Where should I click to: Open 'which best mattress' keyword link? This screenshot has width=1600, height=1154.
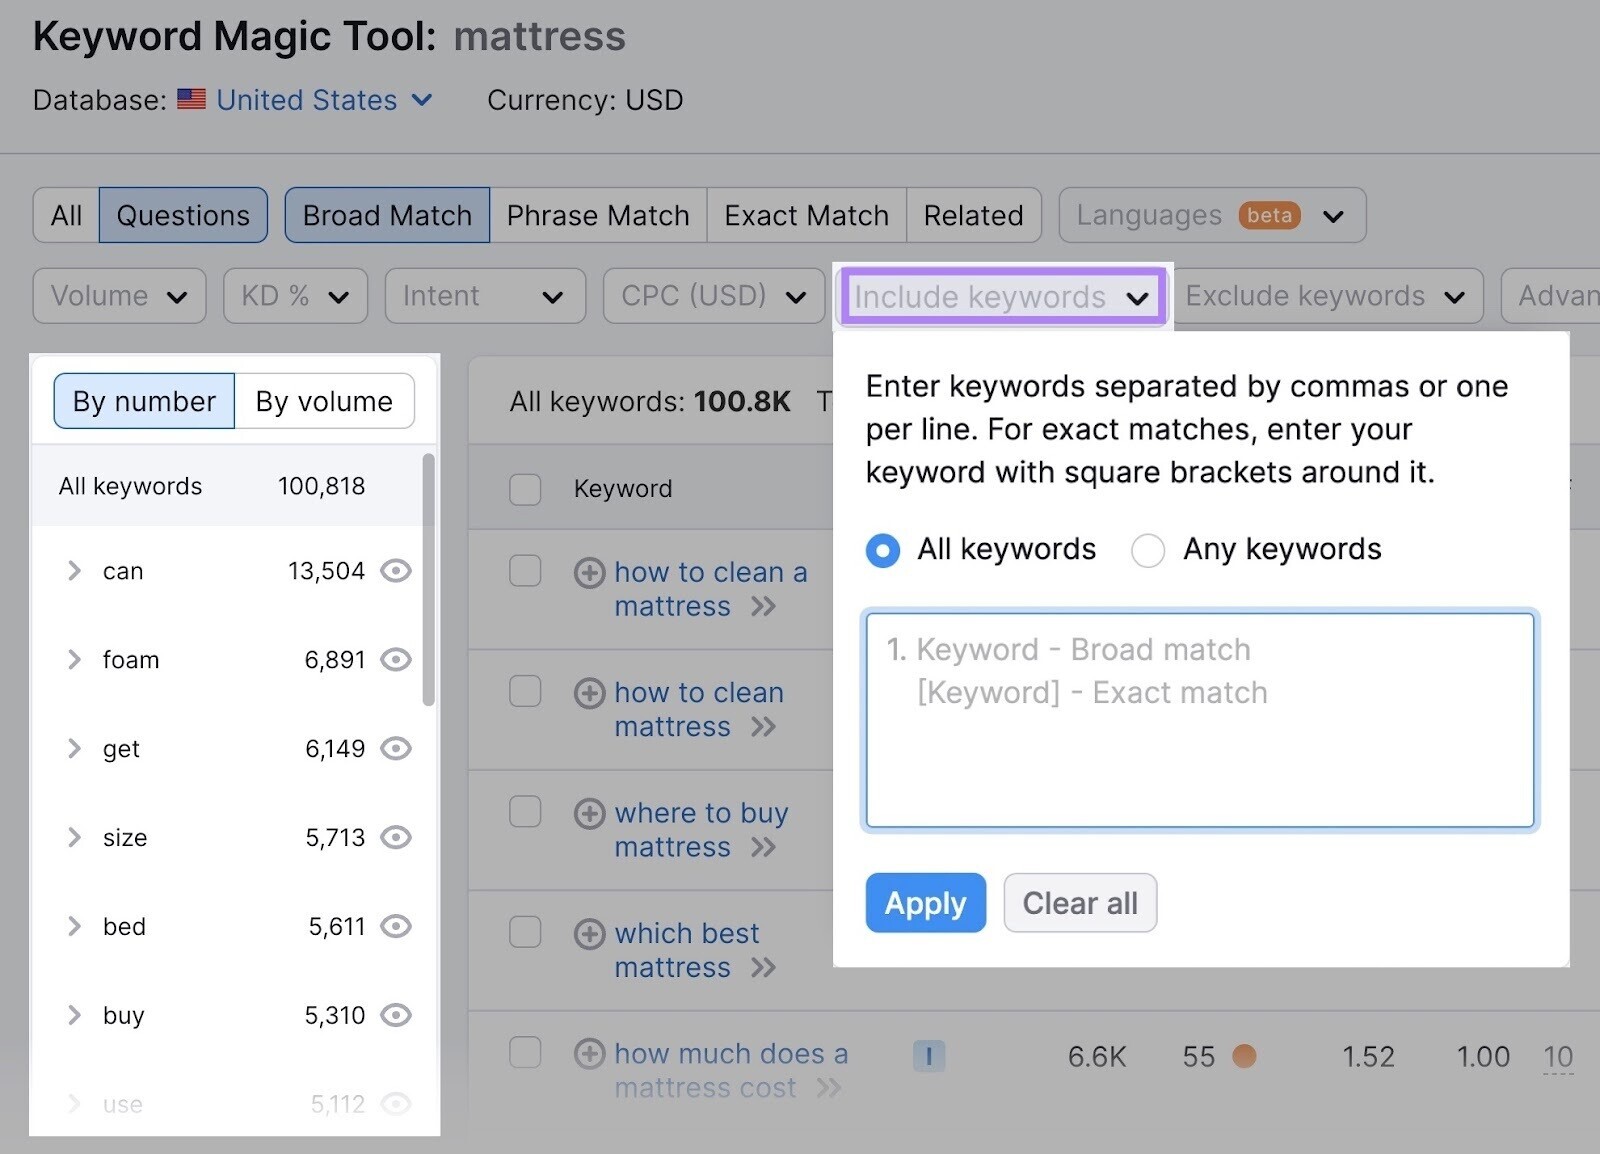pyautogui.click(x=687, y=950)
